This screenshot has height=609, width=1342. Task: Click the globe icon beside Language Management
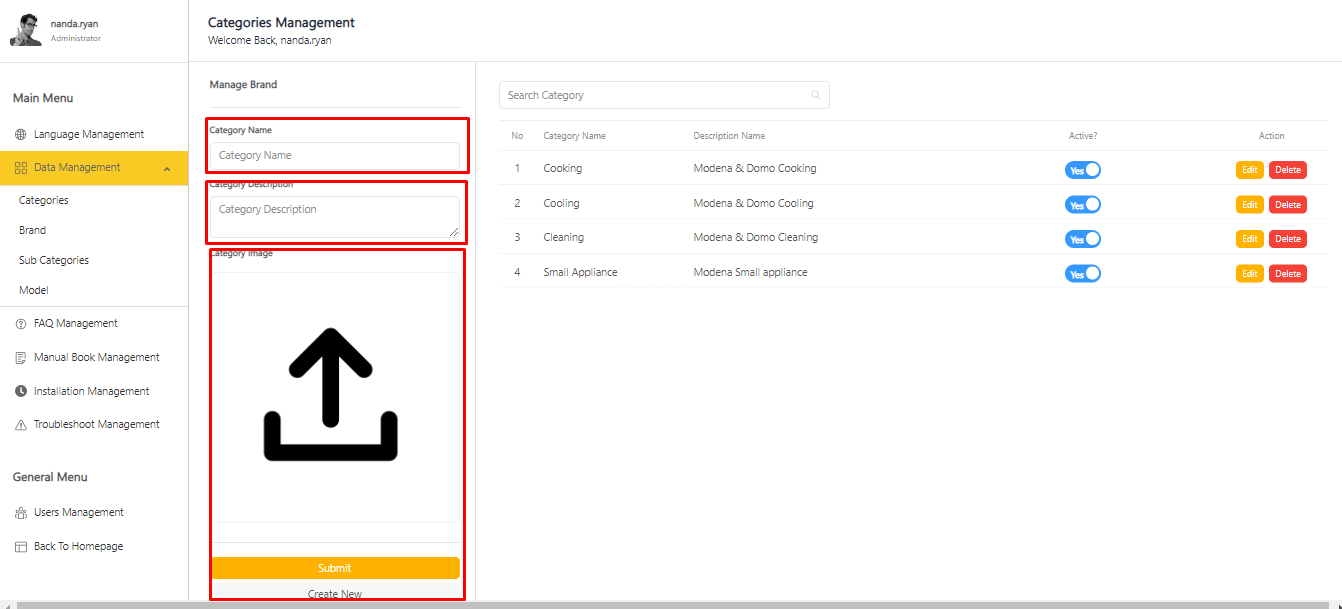[x=21, y=135]
